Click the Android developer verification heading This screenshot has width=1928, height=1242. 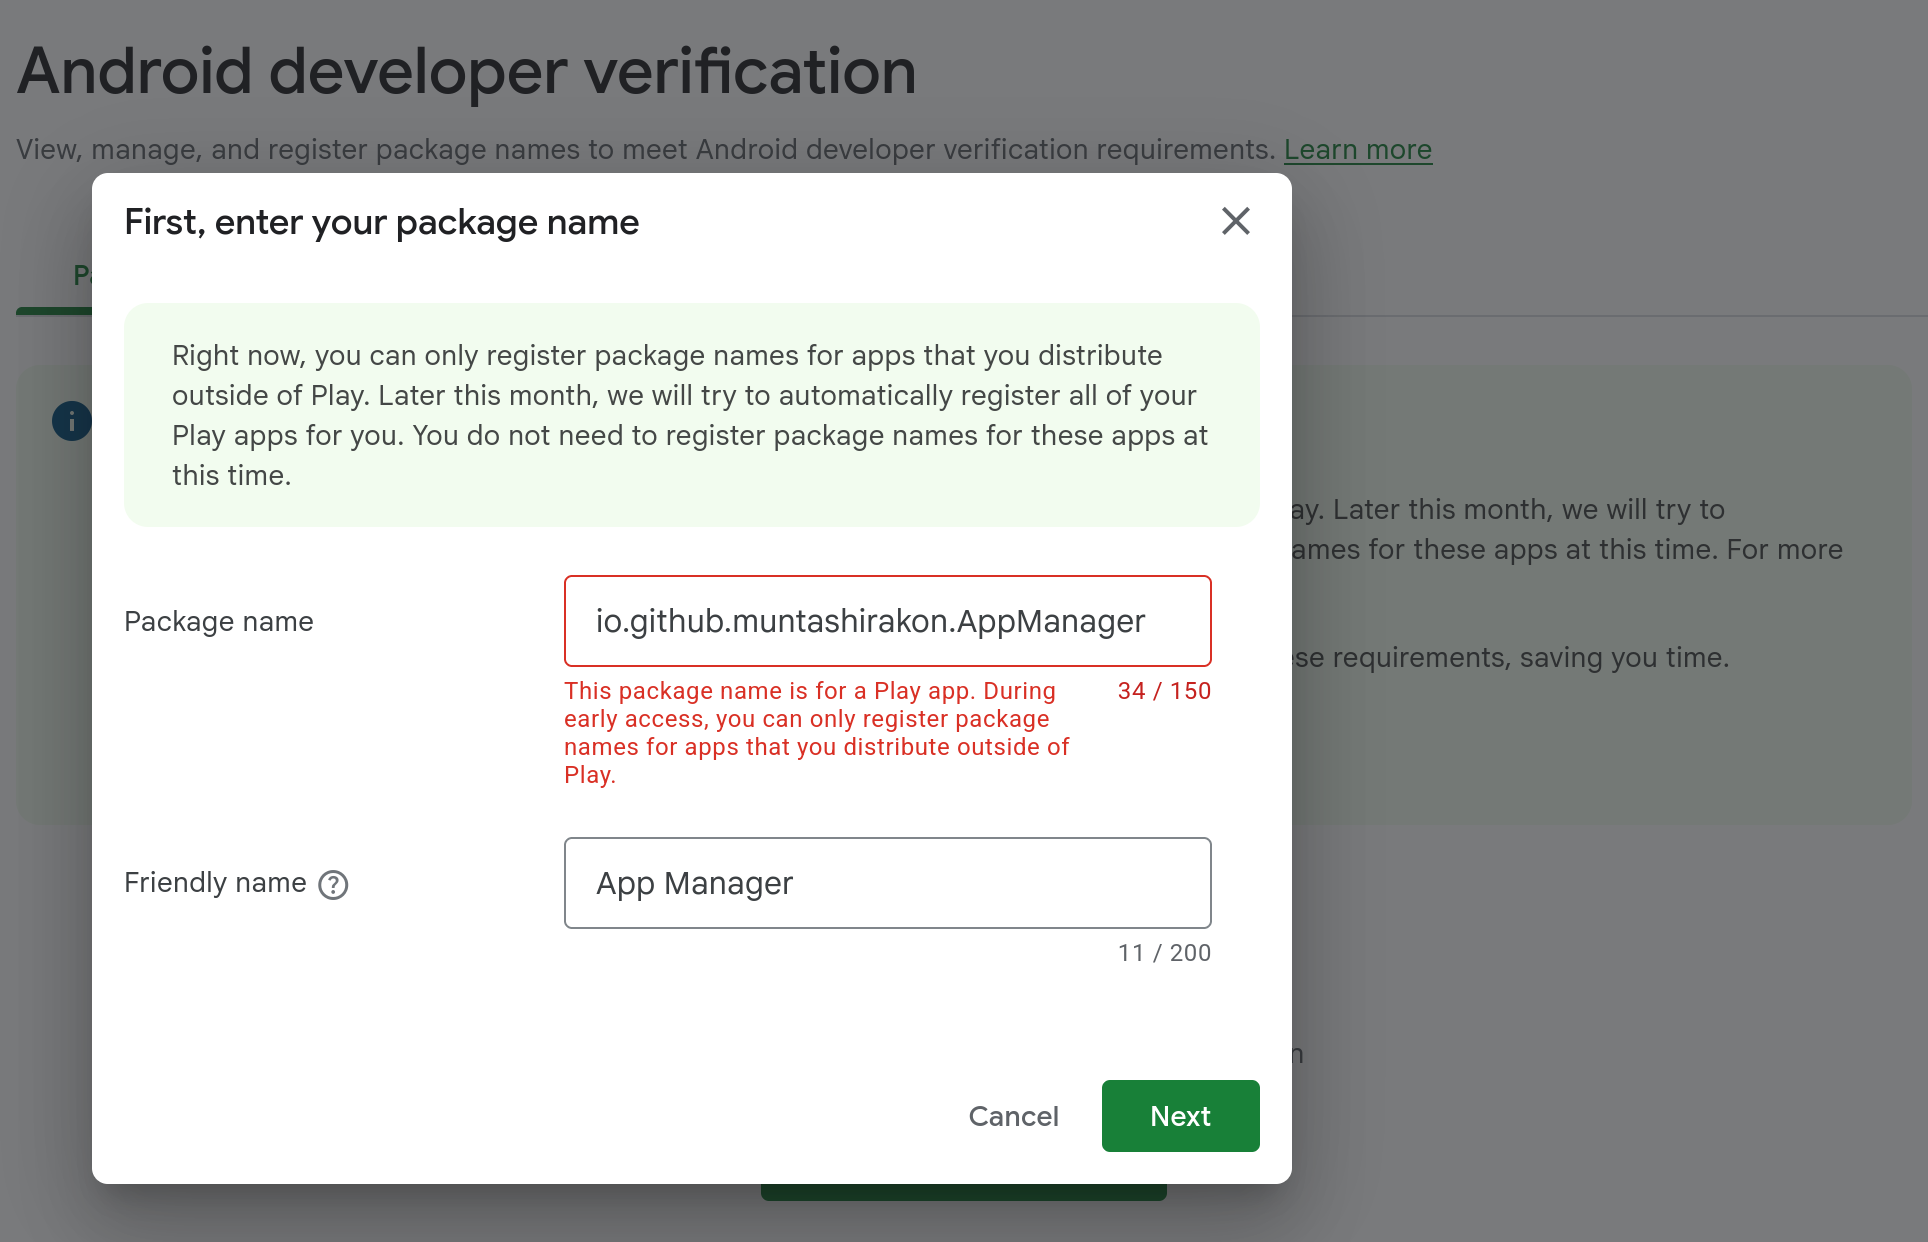[466, 72]
